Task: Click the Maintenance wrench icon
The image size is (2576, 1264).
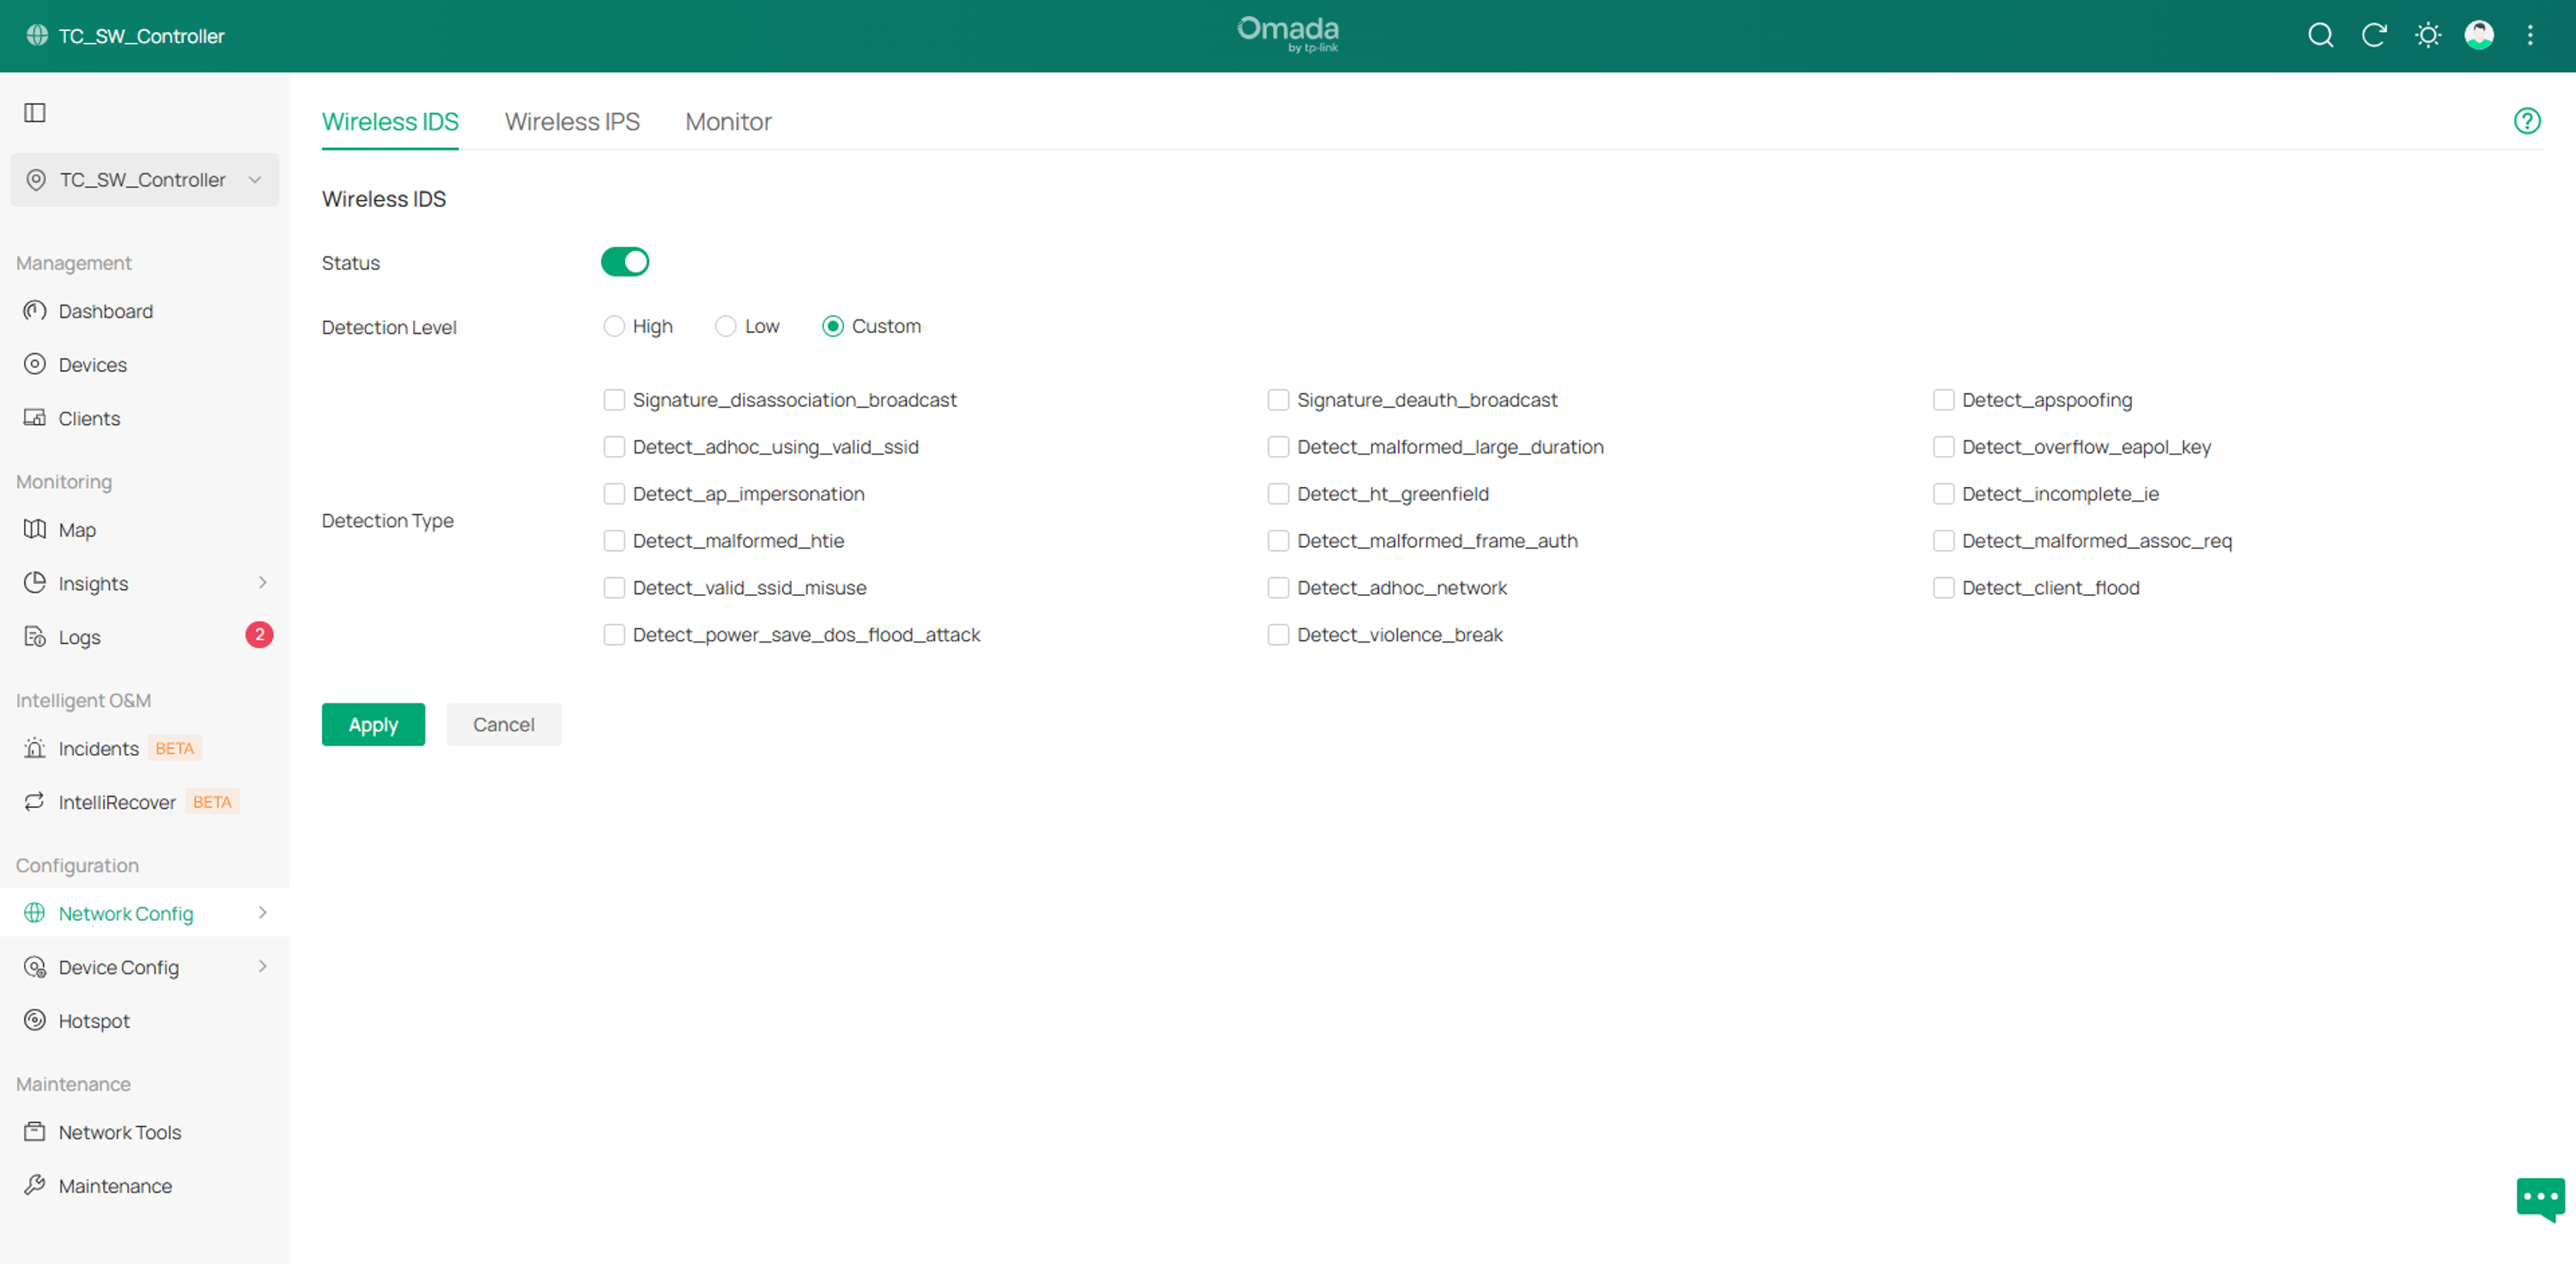Action: pos(35,1185)
